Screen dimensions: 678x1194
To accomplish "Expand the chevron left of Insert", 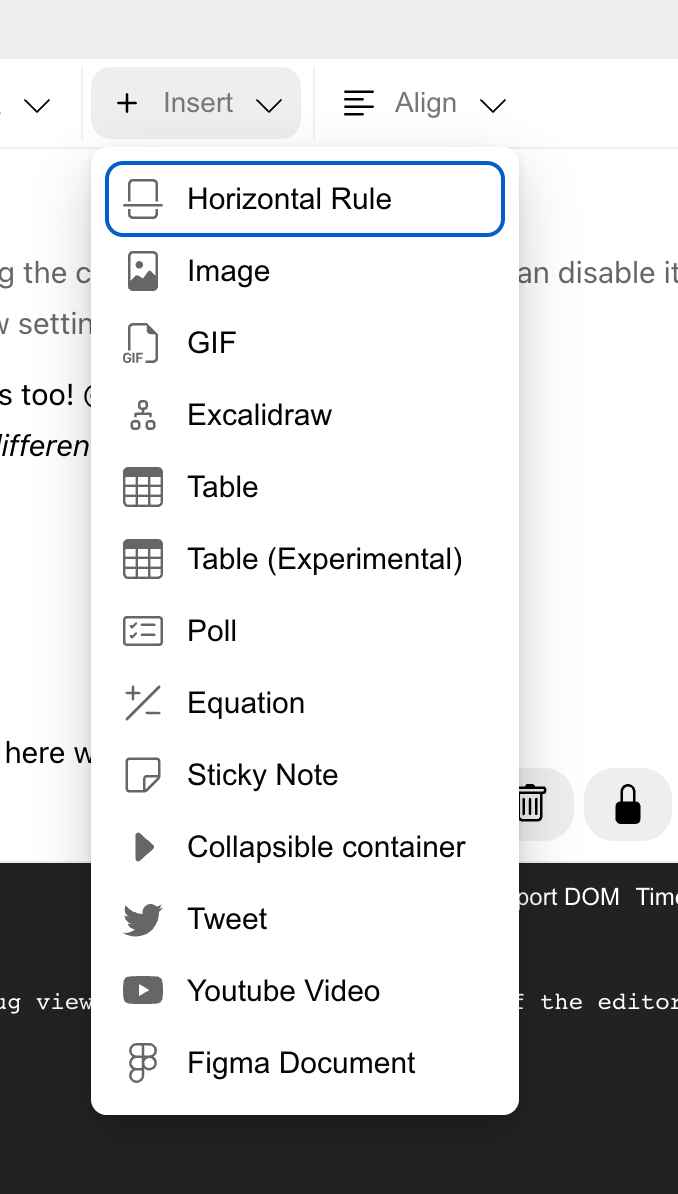I will click(x=37, y=104).
